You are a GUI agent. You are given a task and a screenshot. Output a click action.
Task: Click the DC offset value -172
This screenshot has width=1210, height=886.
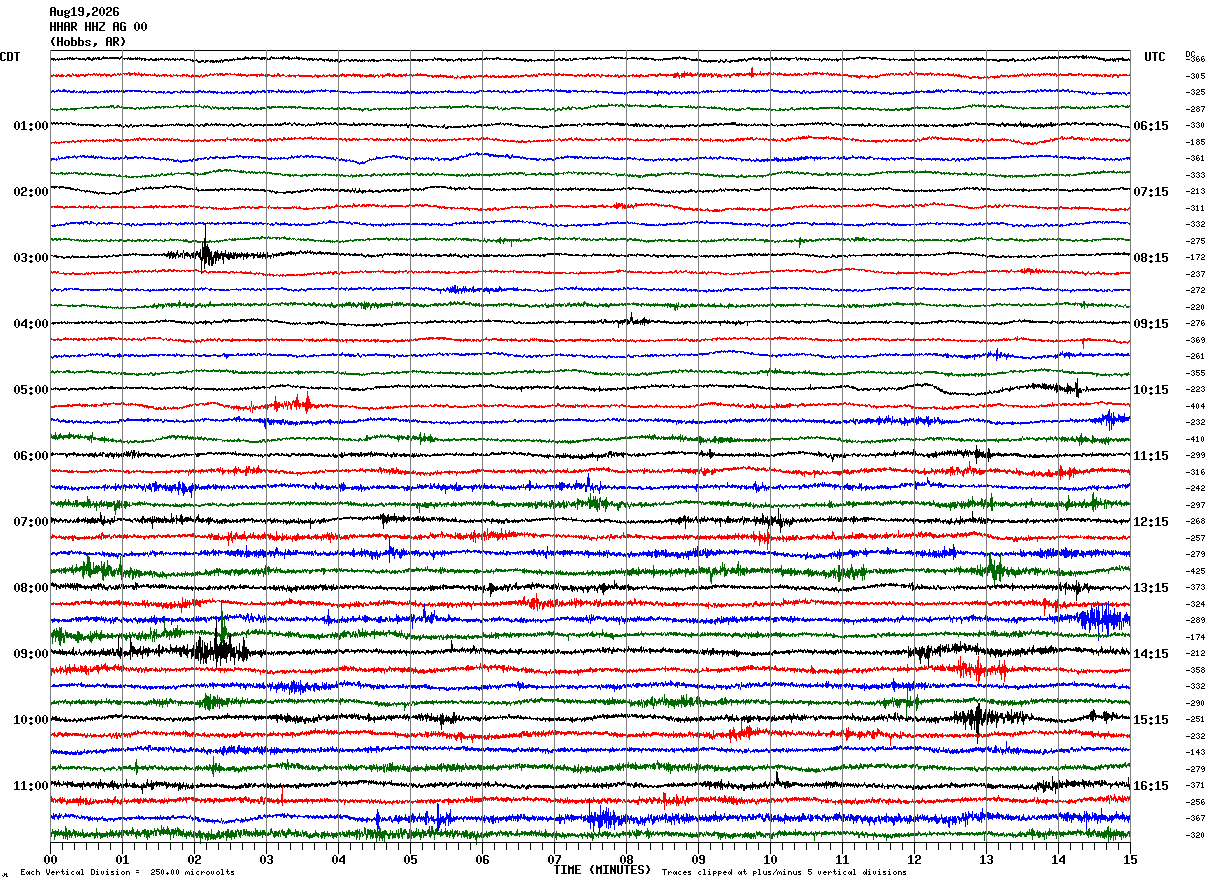(x=1195, y=258)
